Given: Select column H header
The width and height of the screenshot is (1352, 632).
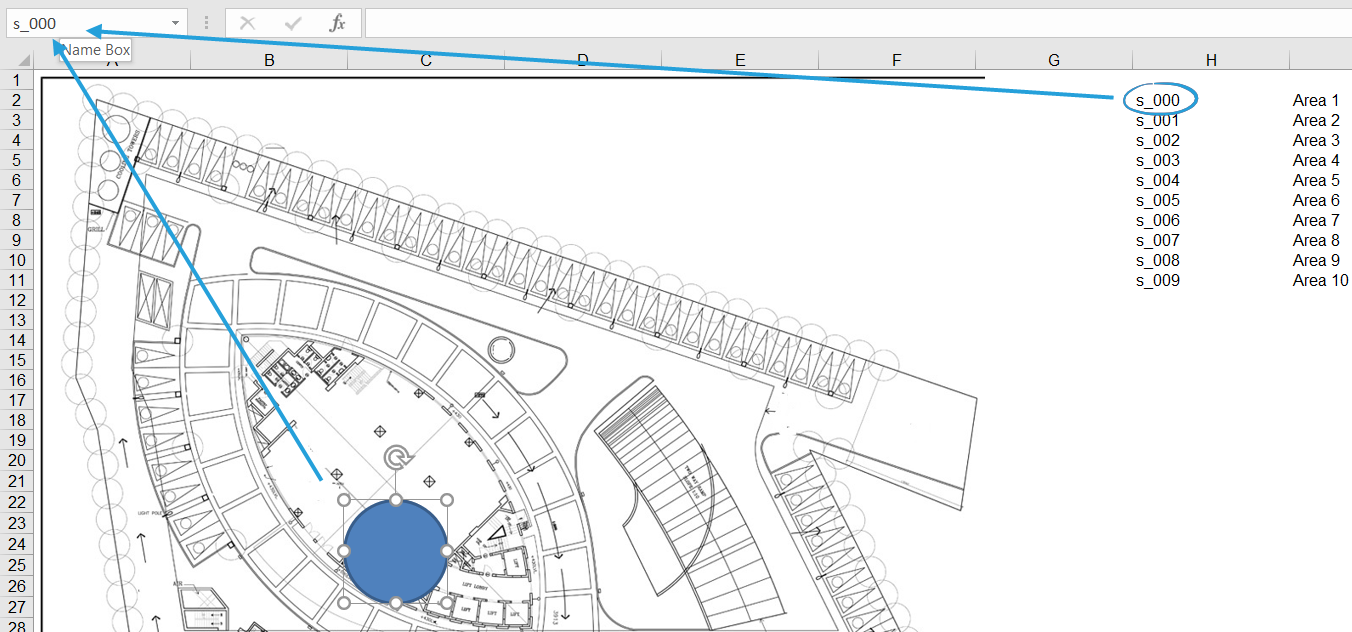Looking at the screenshot, I should pyautogui.click(x=1211, y=60).
